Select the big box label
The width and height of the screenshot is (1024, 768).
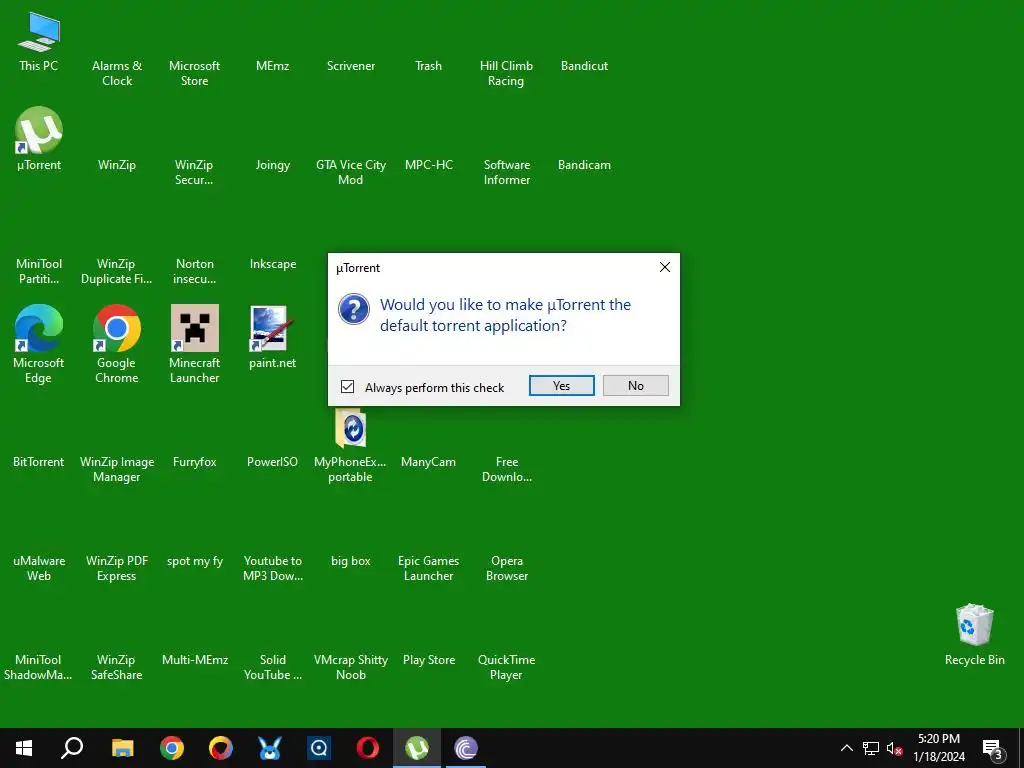(x=351, y=561)
